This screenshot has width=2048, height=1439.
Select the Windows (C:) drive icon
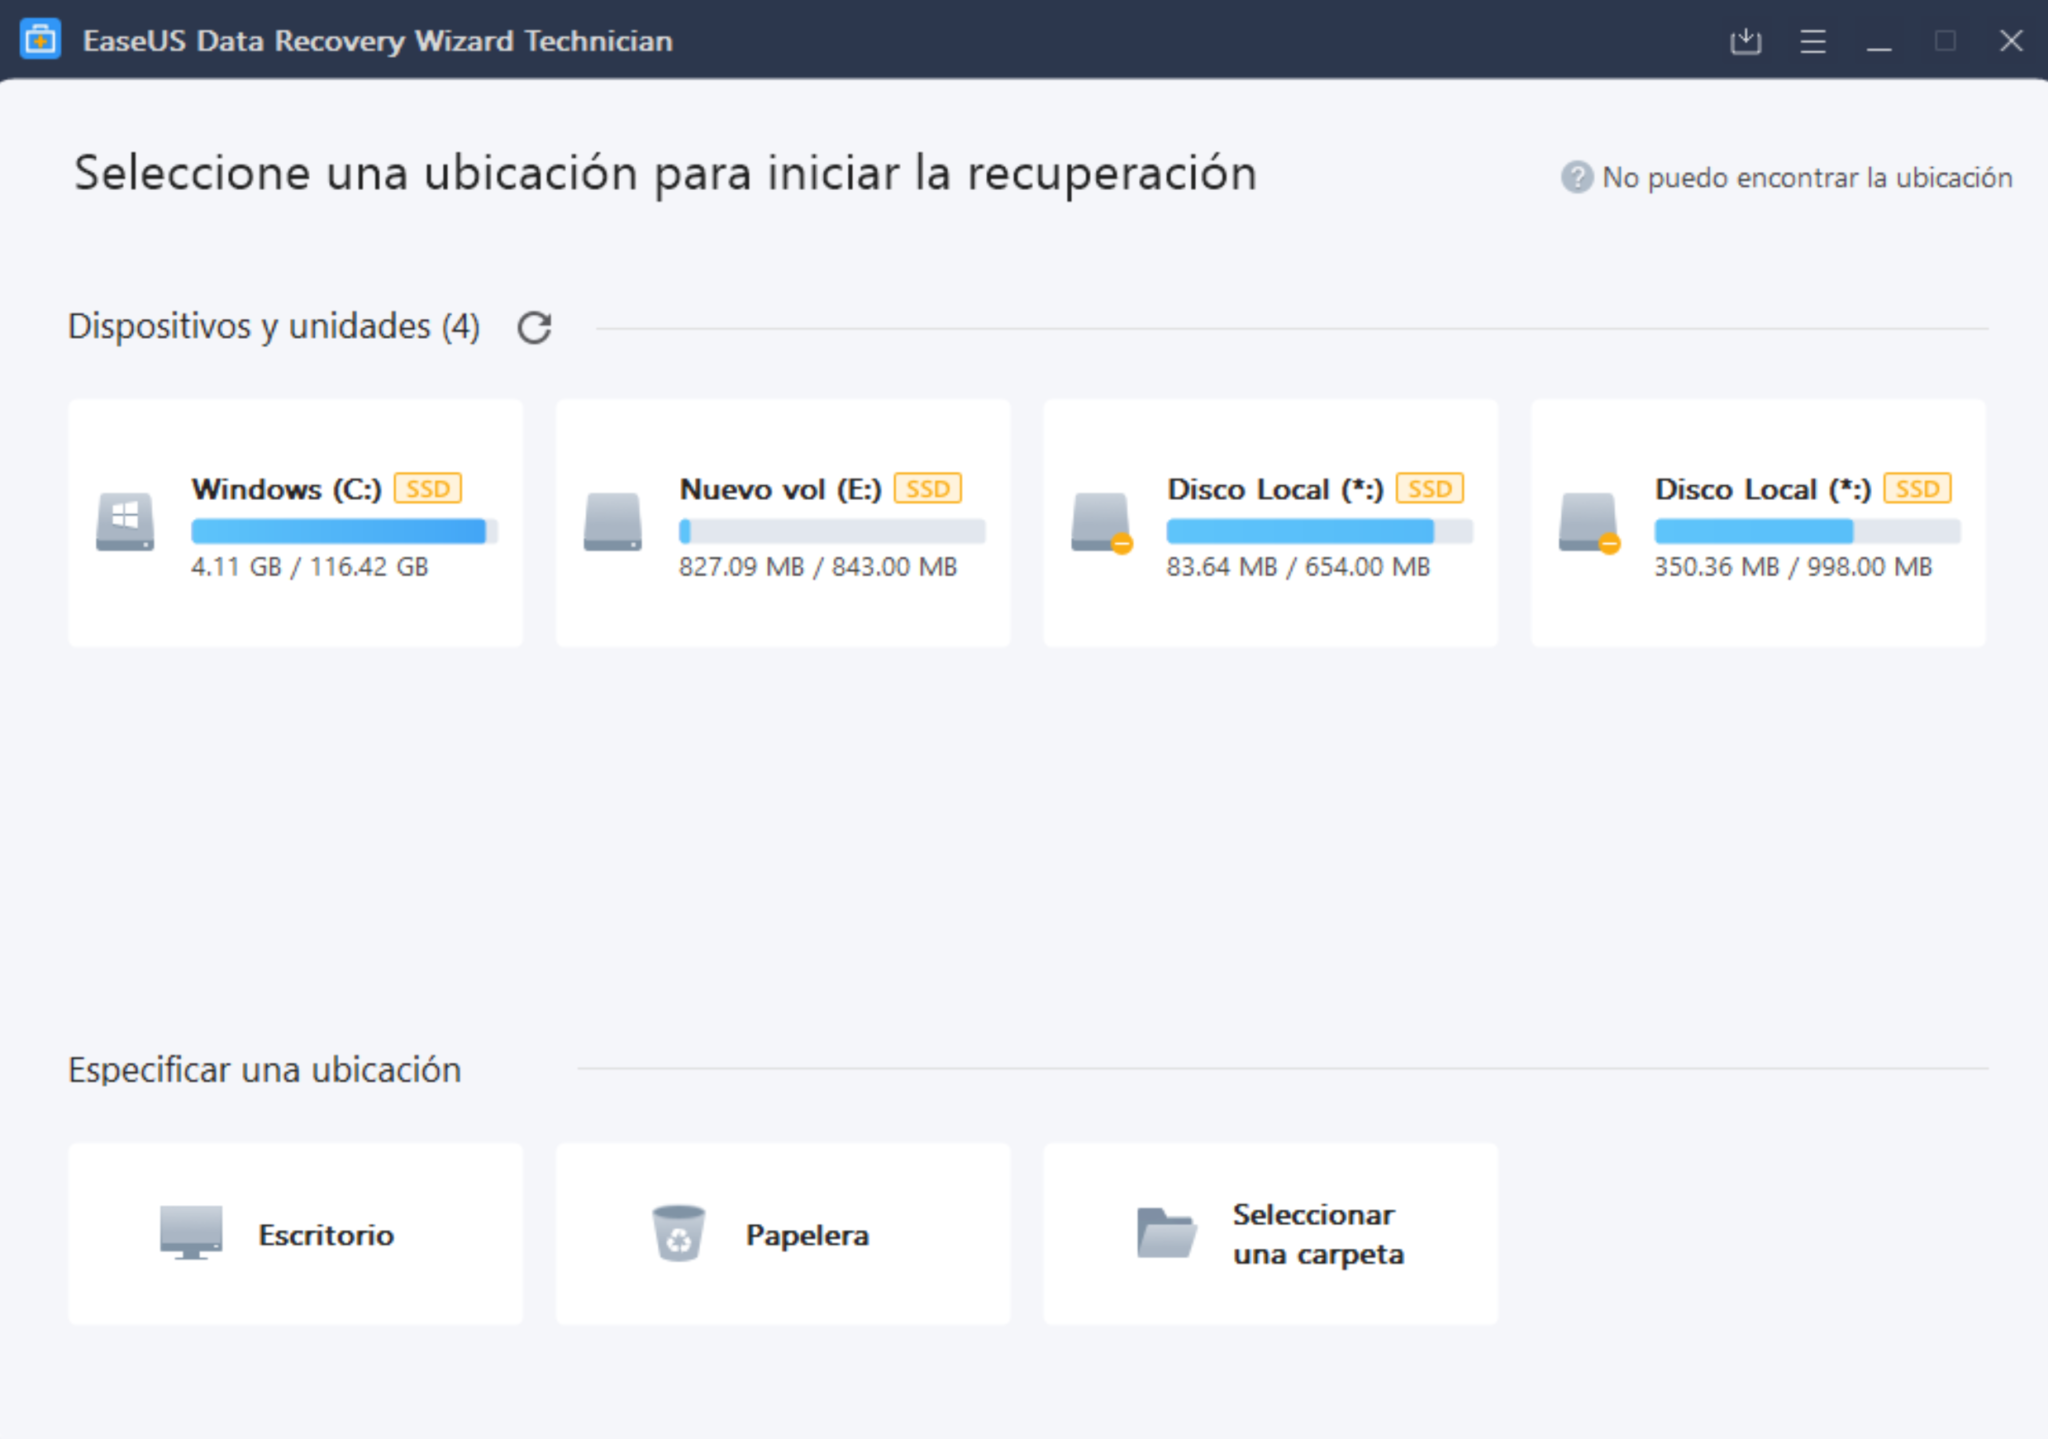click(125, 521)
